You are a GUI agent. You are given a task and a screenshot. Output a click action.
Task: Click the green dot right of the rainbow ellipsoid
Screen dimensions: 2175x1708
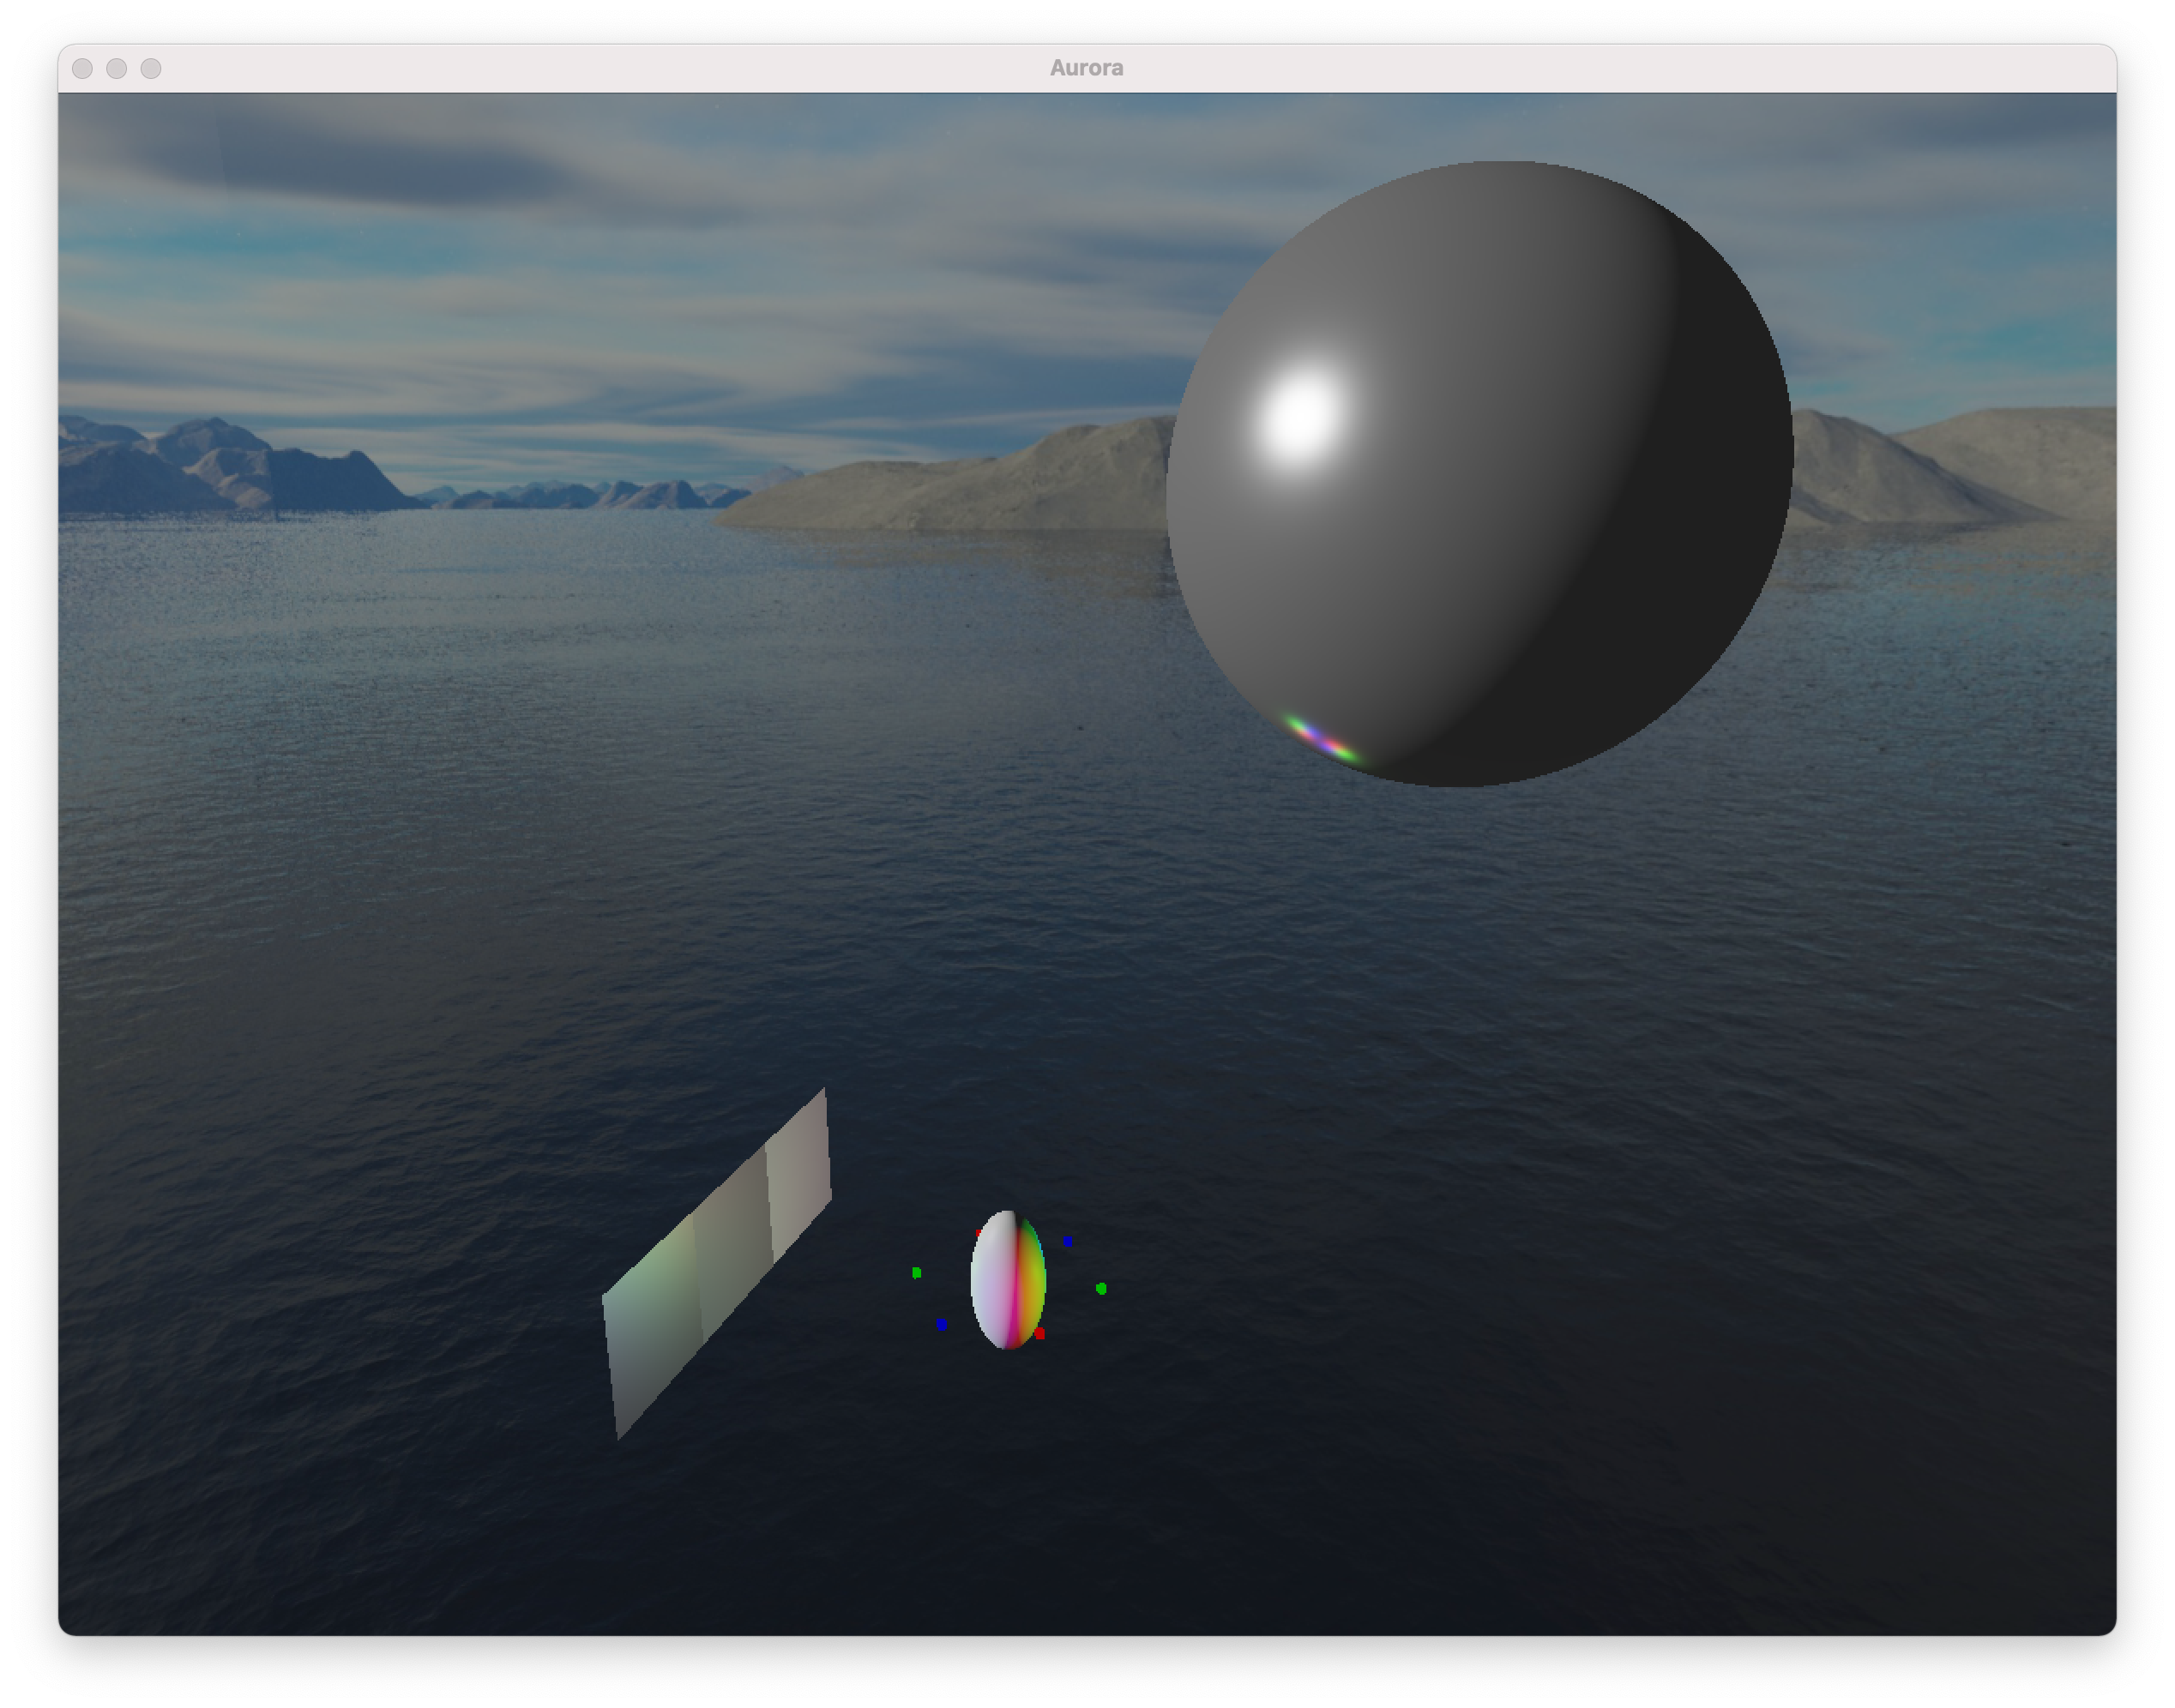[x=1101, y=1288]
